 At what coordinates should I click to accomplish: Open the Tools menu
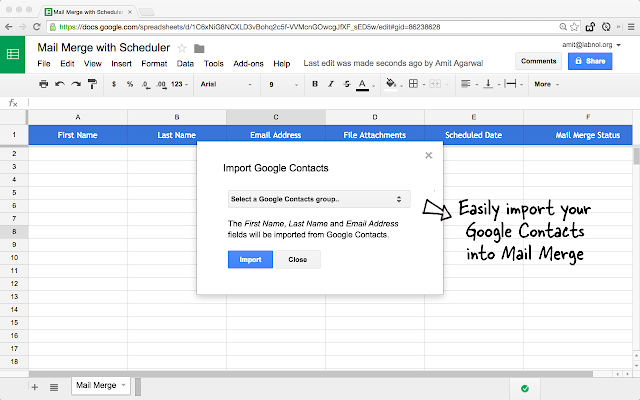213,64
